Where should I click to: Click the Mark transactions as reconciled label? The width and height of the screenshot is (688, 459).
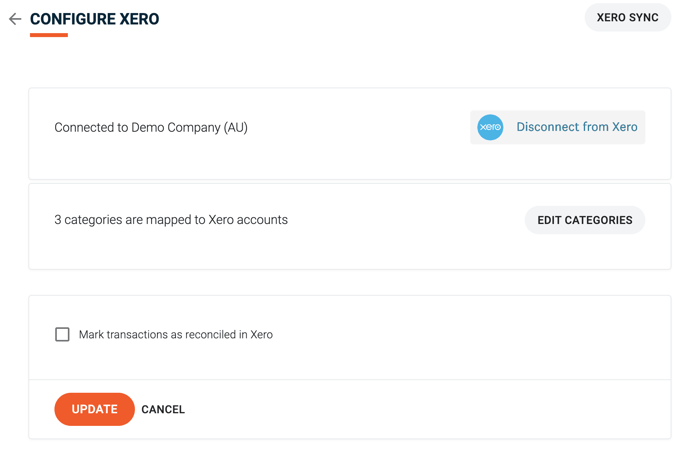[x=176, y=334]
